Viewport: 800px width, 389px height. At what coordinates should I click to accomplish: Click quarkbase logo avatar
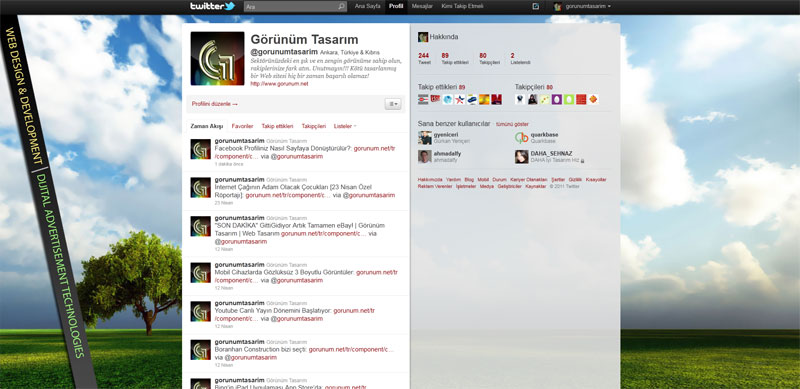click(521, 138)
